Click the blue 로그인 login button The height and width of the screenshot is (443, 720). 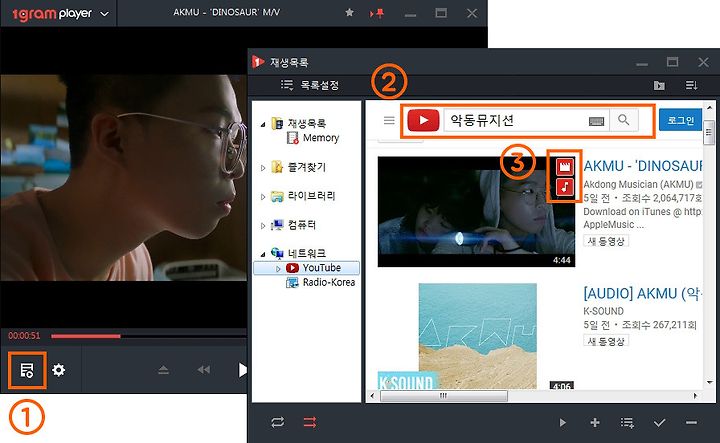tap(681, 120)
